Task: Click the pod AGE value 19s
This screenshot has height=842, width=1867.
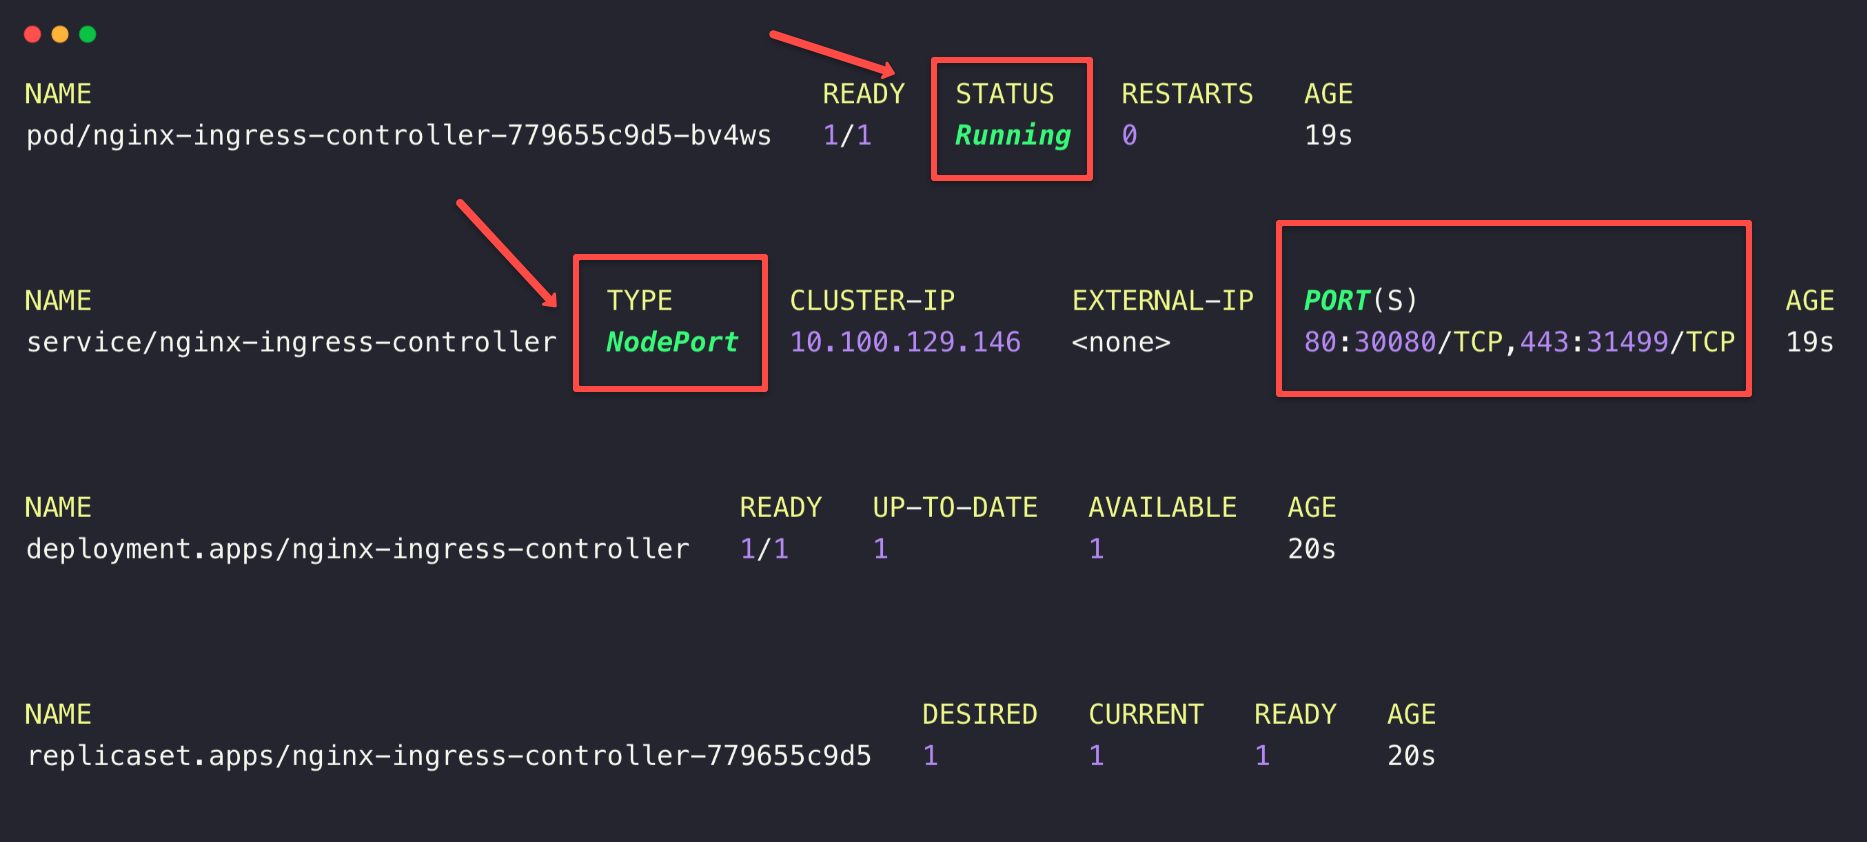Action: pyautogui.click(x=1328, y=135)
